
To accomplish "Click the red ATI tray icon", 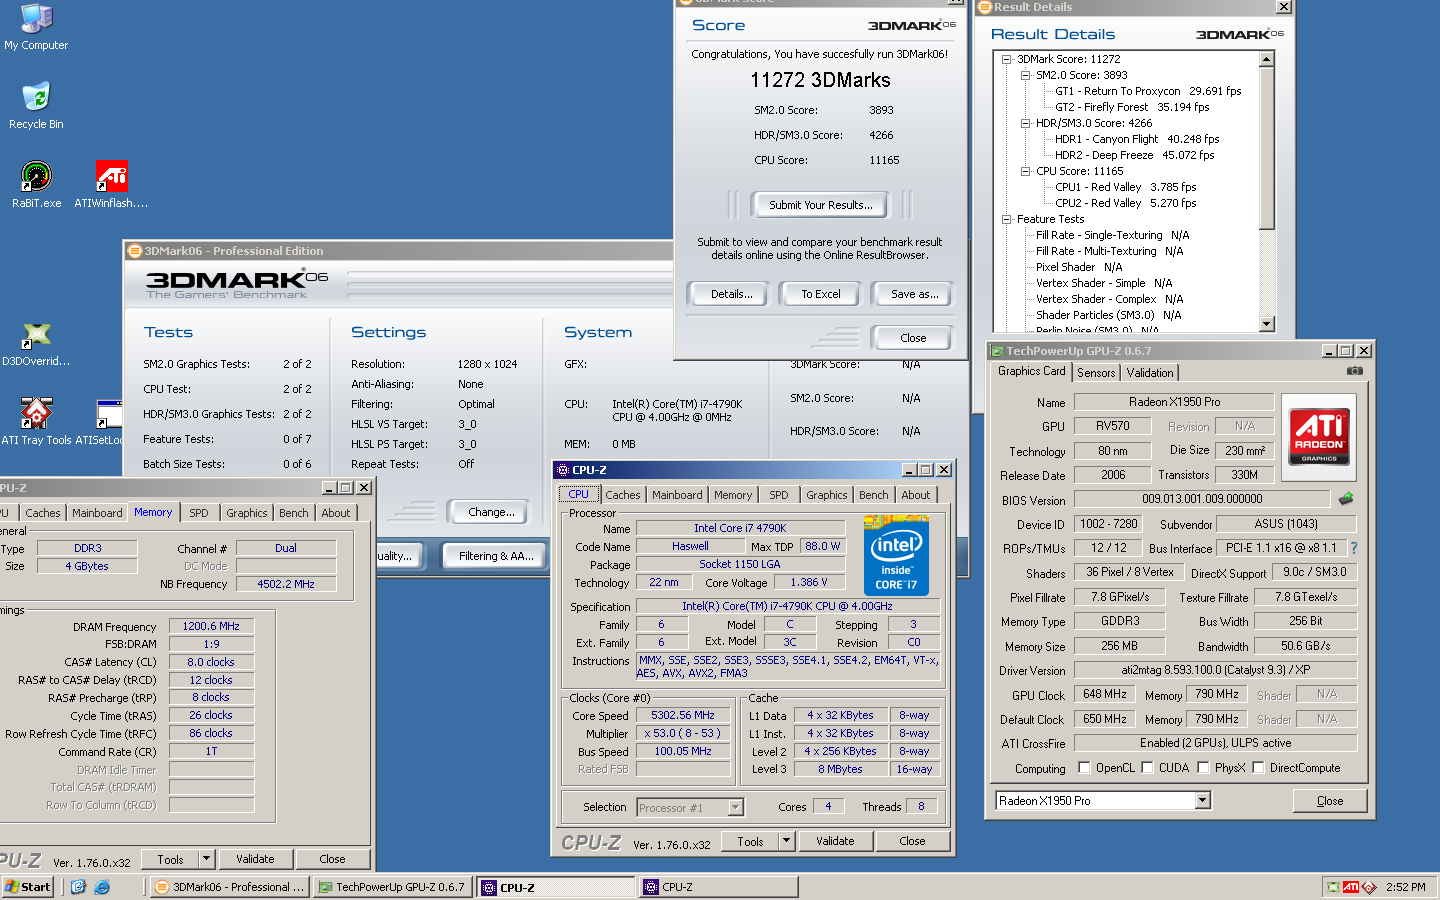I will [x=1351, y=887].
